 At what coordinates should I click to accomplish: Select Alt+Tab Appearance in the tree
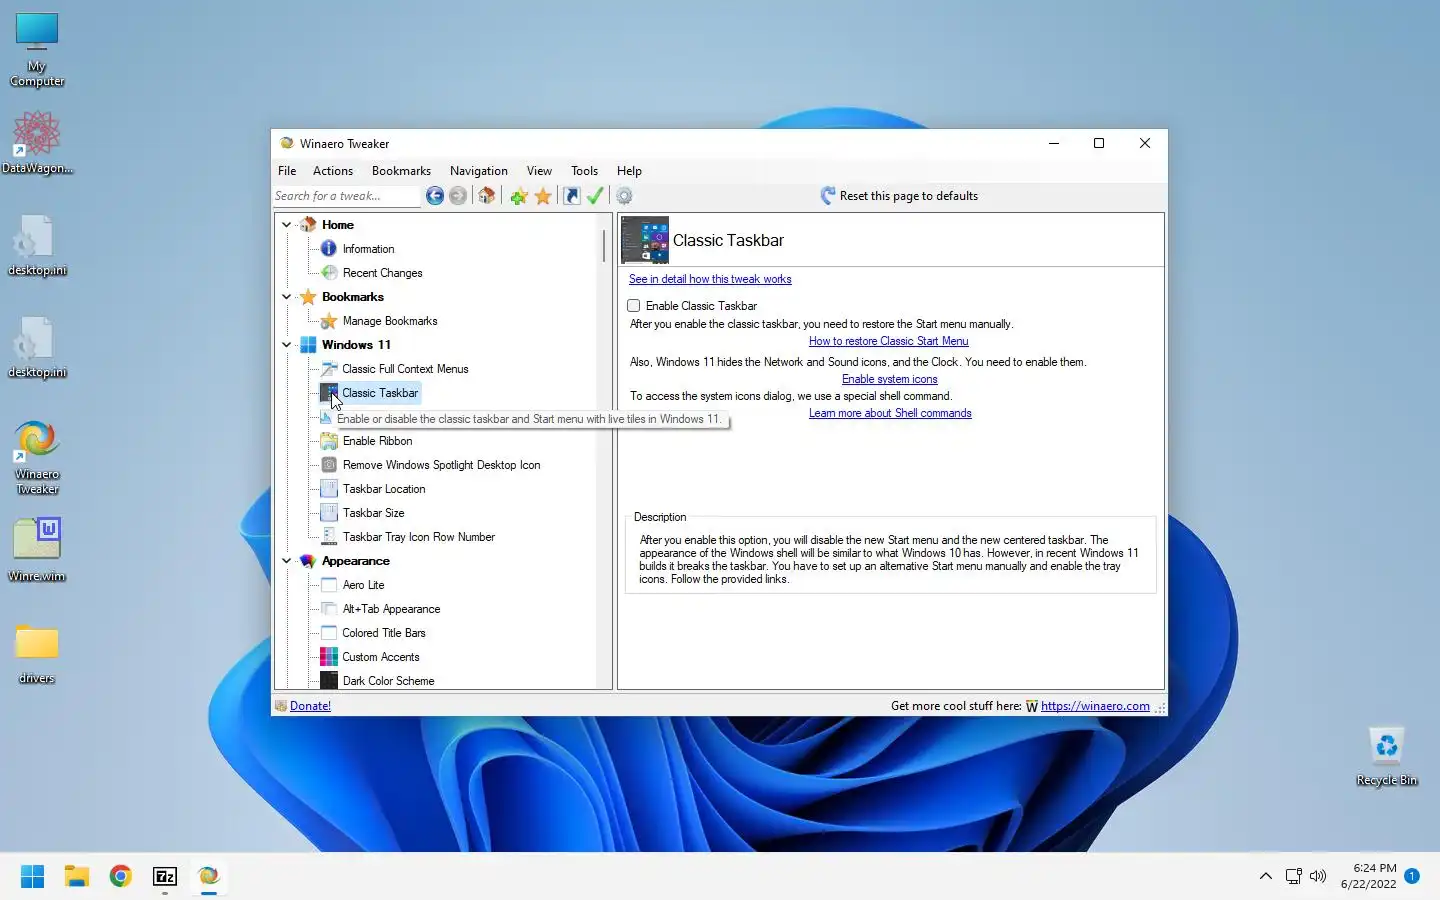coord(391,609)
